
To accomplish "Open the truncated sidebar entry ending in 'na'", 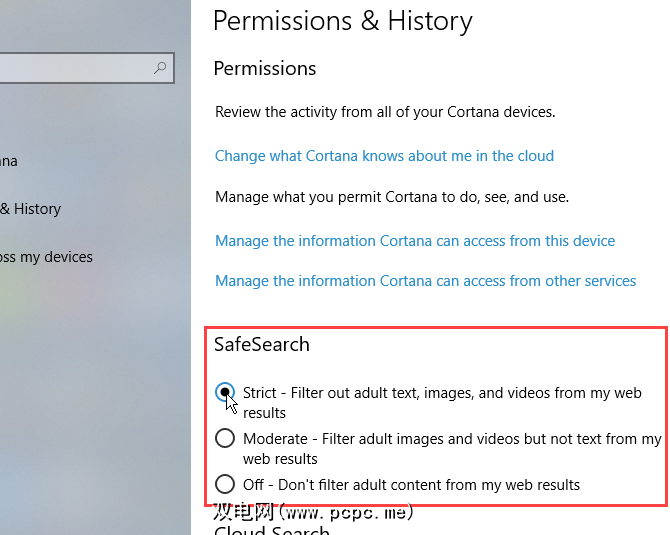I will coord(9,161).
